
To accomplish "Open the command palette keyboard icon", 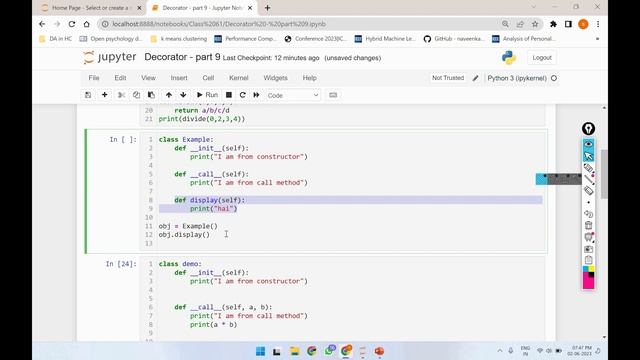I will (333, 95).
